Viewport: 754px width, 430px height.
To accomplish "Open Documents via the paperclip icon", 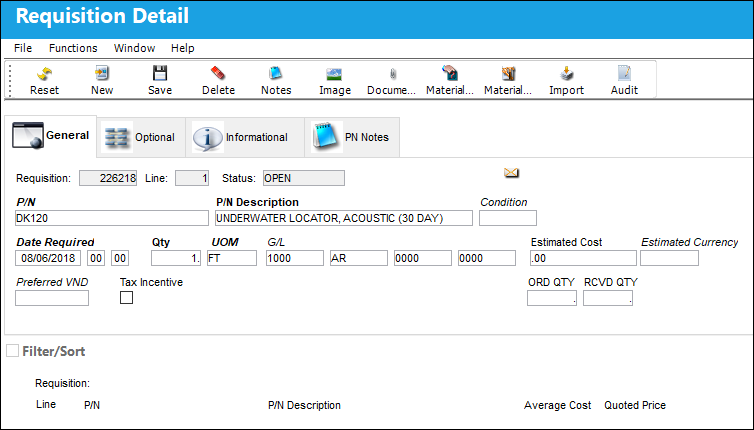I will [392, 74].
